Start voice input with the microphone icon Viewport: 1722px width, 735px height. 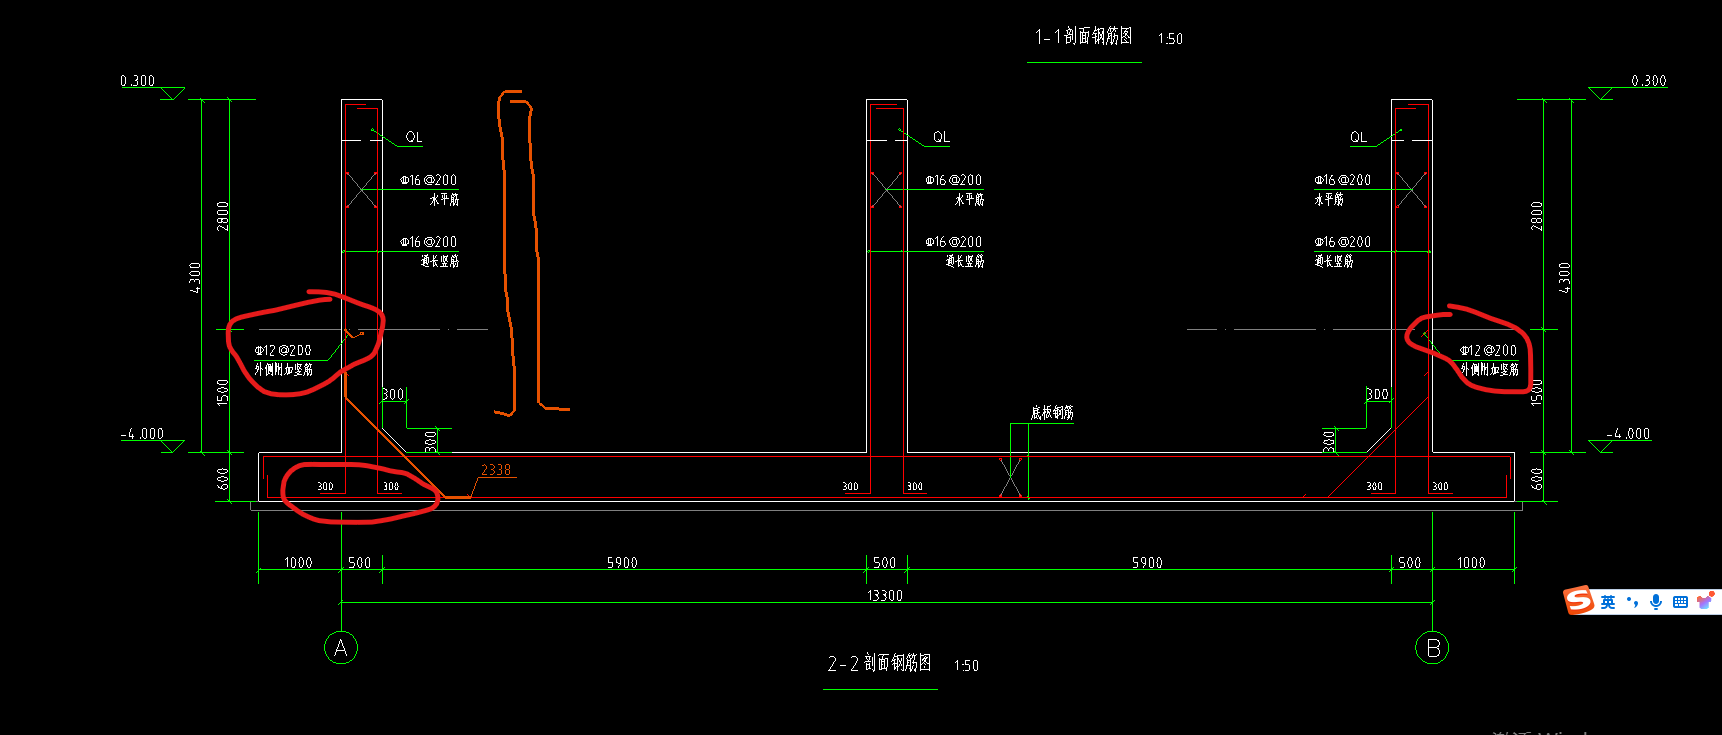pos(1656,602)
